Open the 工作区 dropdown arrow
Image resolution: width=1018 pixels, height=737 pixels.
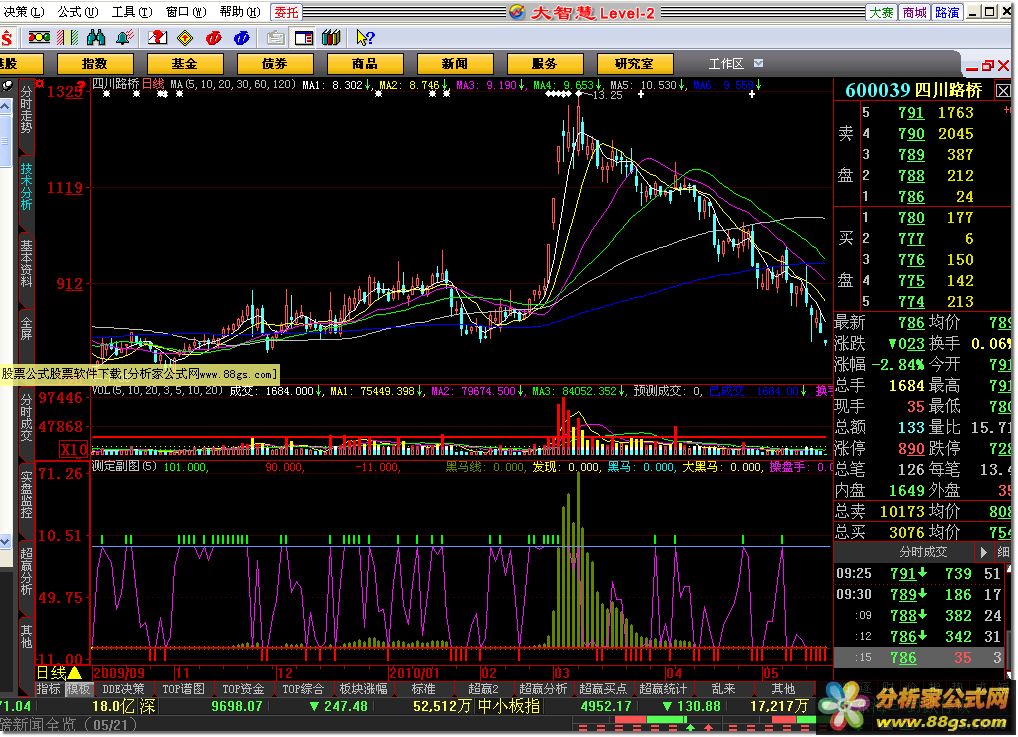(758, 63)
